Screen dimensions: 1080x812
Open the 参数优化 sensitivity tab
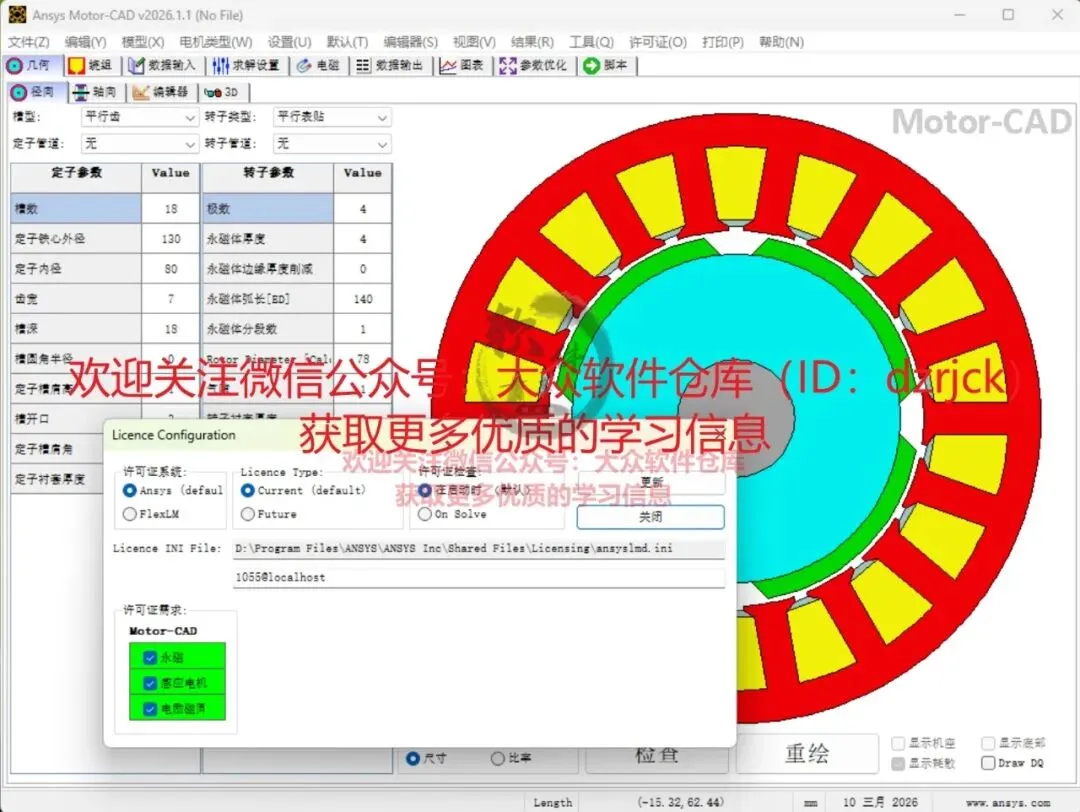click(534, 65)
